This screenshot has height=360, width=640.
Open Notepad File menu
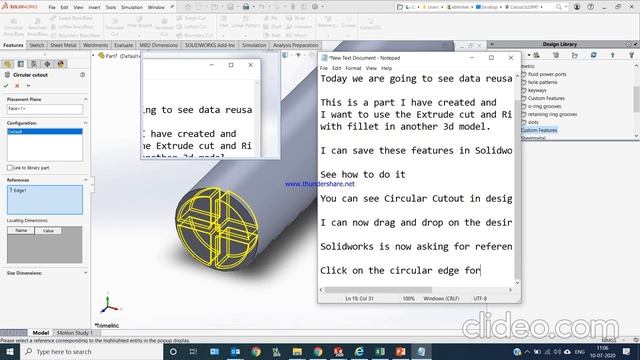click(x=324, y=68)
